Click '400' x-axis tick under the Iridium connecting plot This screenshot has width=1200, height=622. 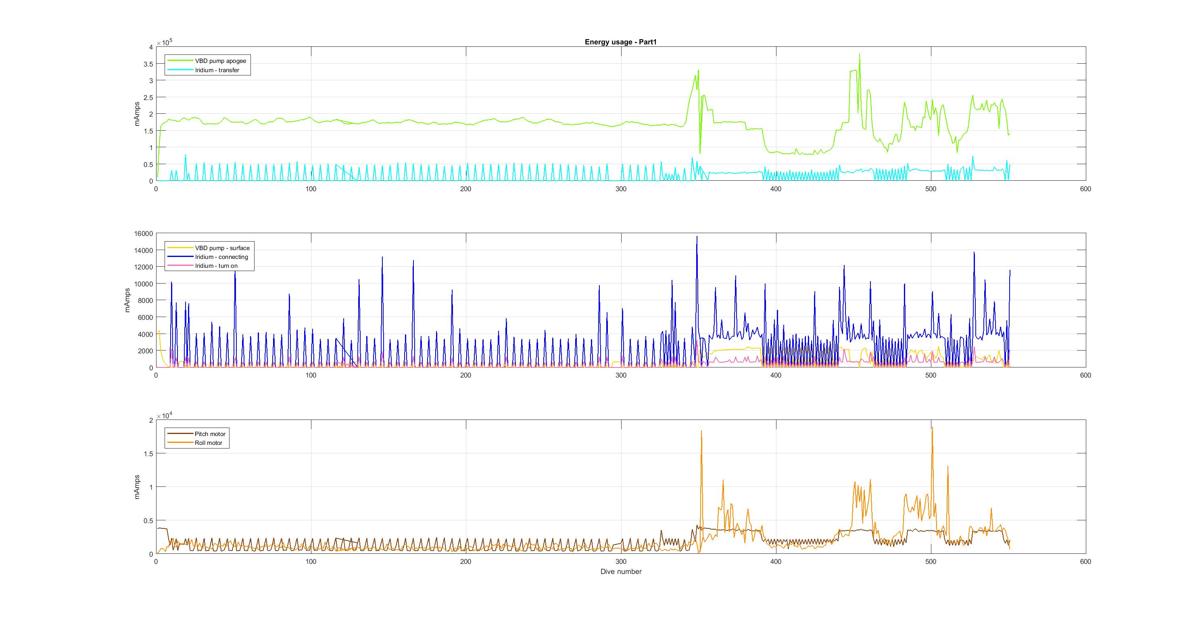point(775,375)
